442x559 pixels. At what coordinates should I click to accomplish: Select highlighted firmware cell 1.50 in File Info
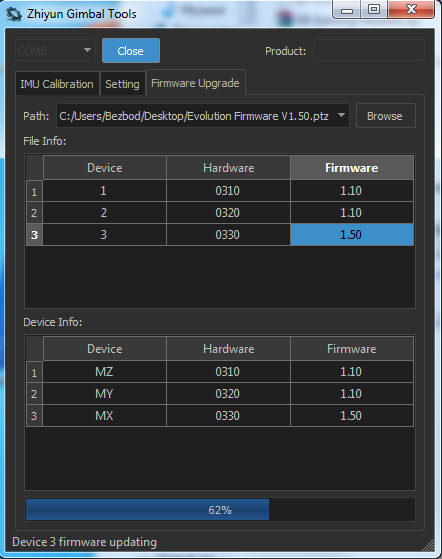(352, 235)
